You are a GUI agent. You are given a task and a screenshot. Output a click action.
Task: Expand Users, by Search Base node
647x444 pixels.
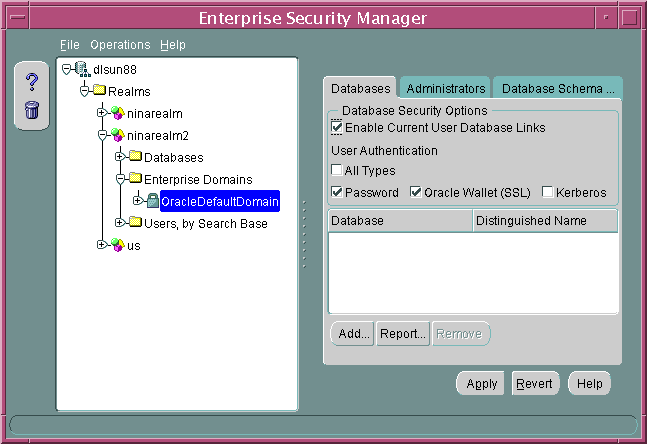[120, 223]
